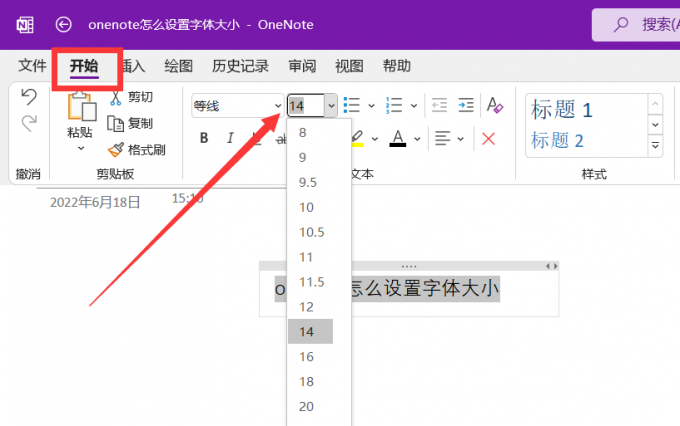
Task: Click the date 2022年6月18日
Action: (x=95, y=202)
